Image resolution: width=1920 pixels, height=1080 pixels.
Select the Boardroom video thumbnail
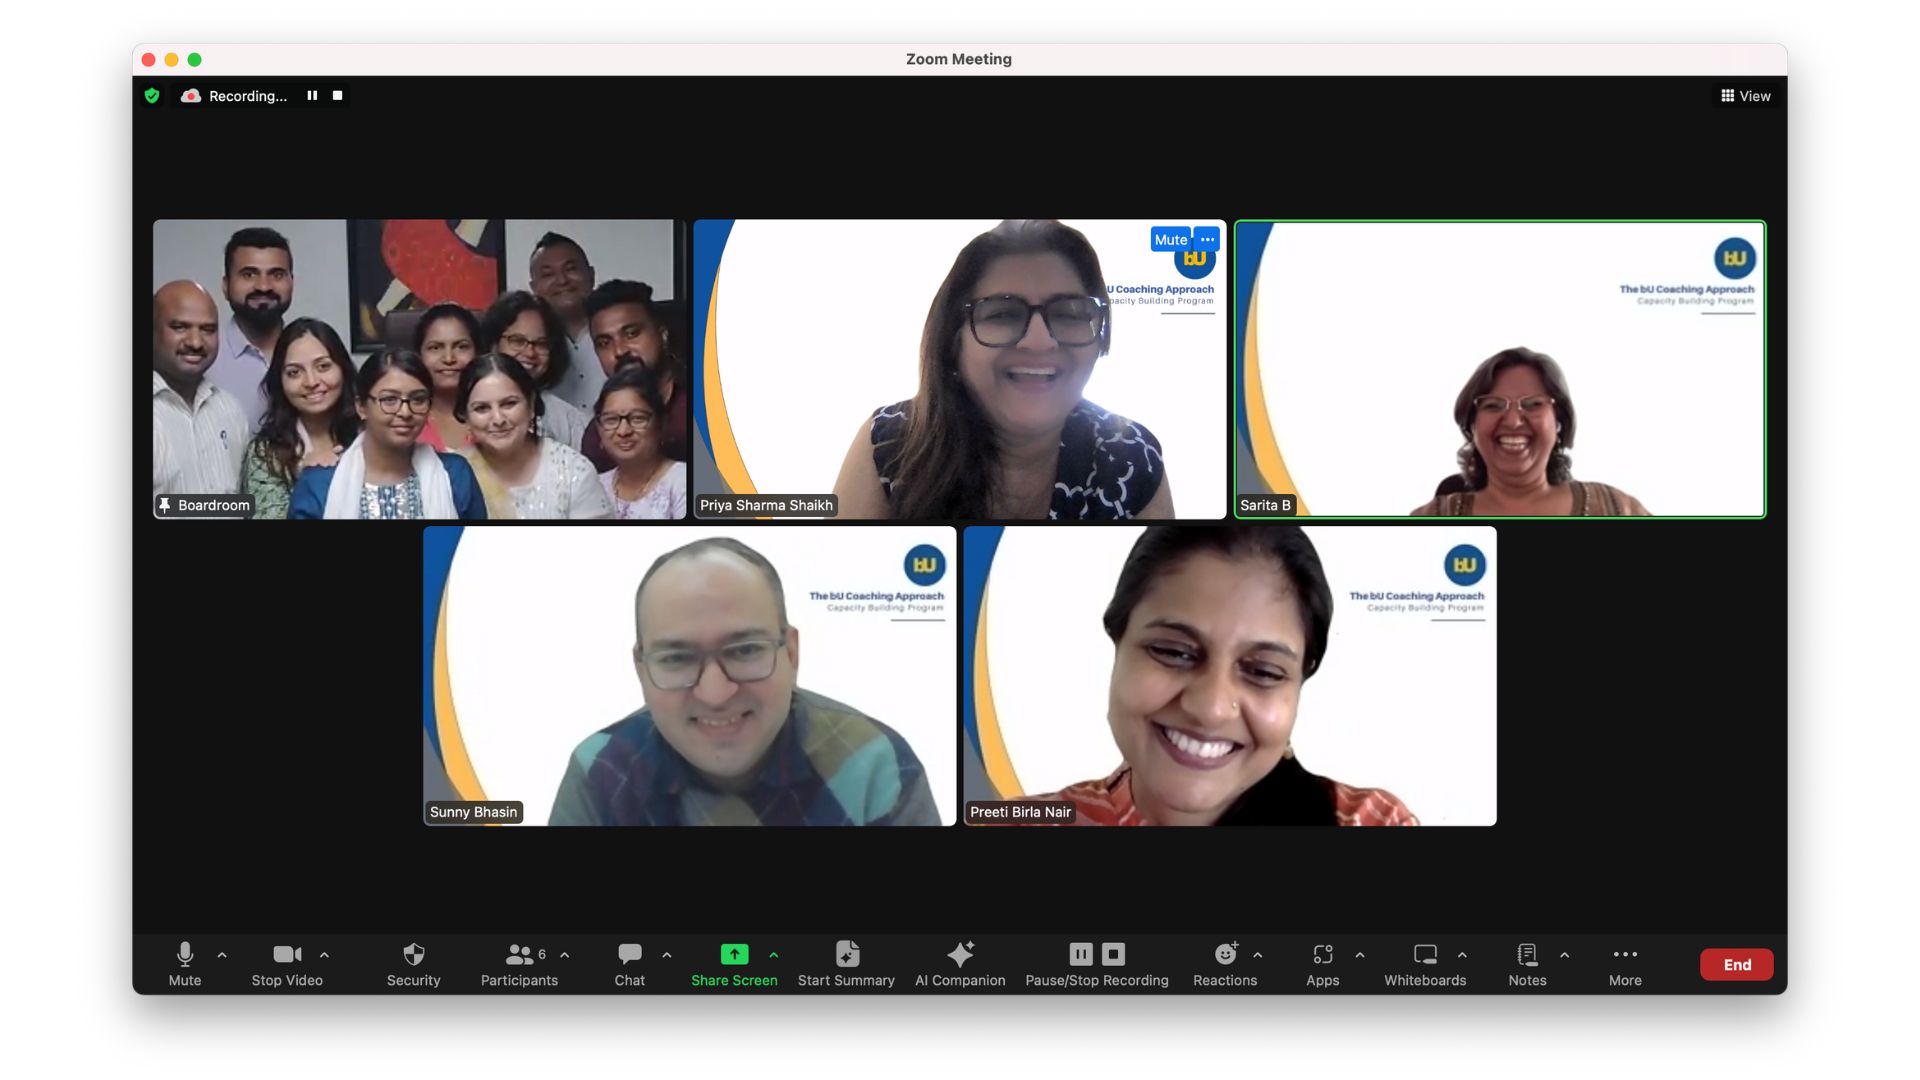pyautogui.click(x=419, y=369)
